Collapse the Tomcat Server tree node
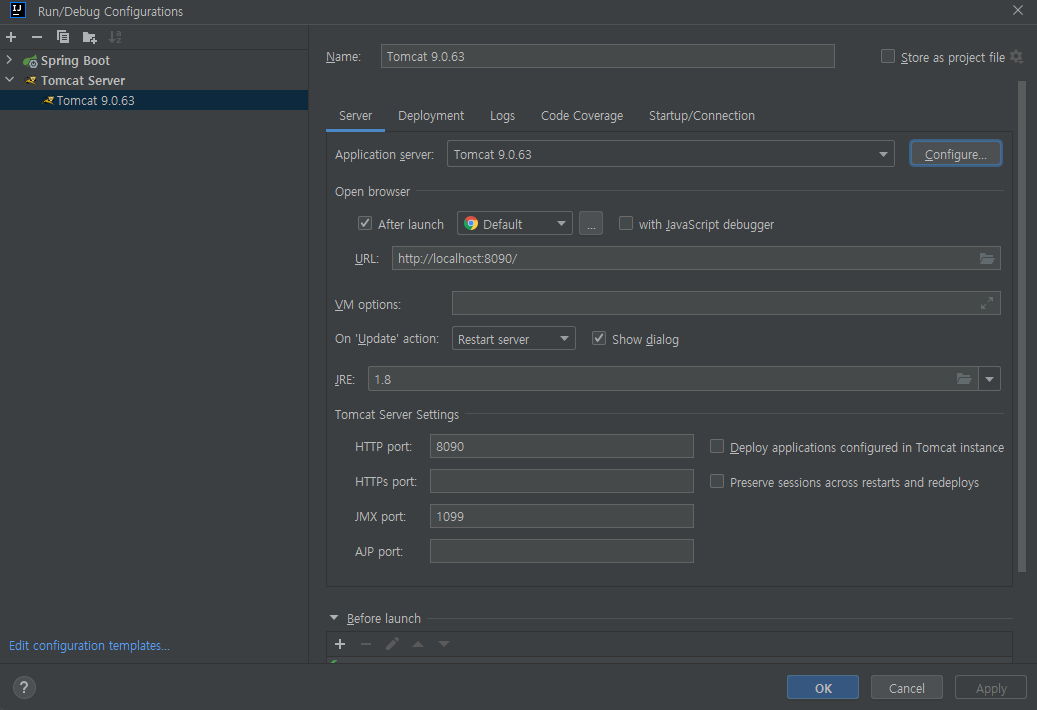Viewport: 1037px width, 710px height. tap(9, 80)
